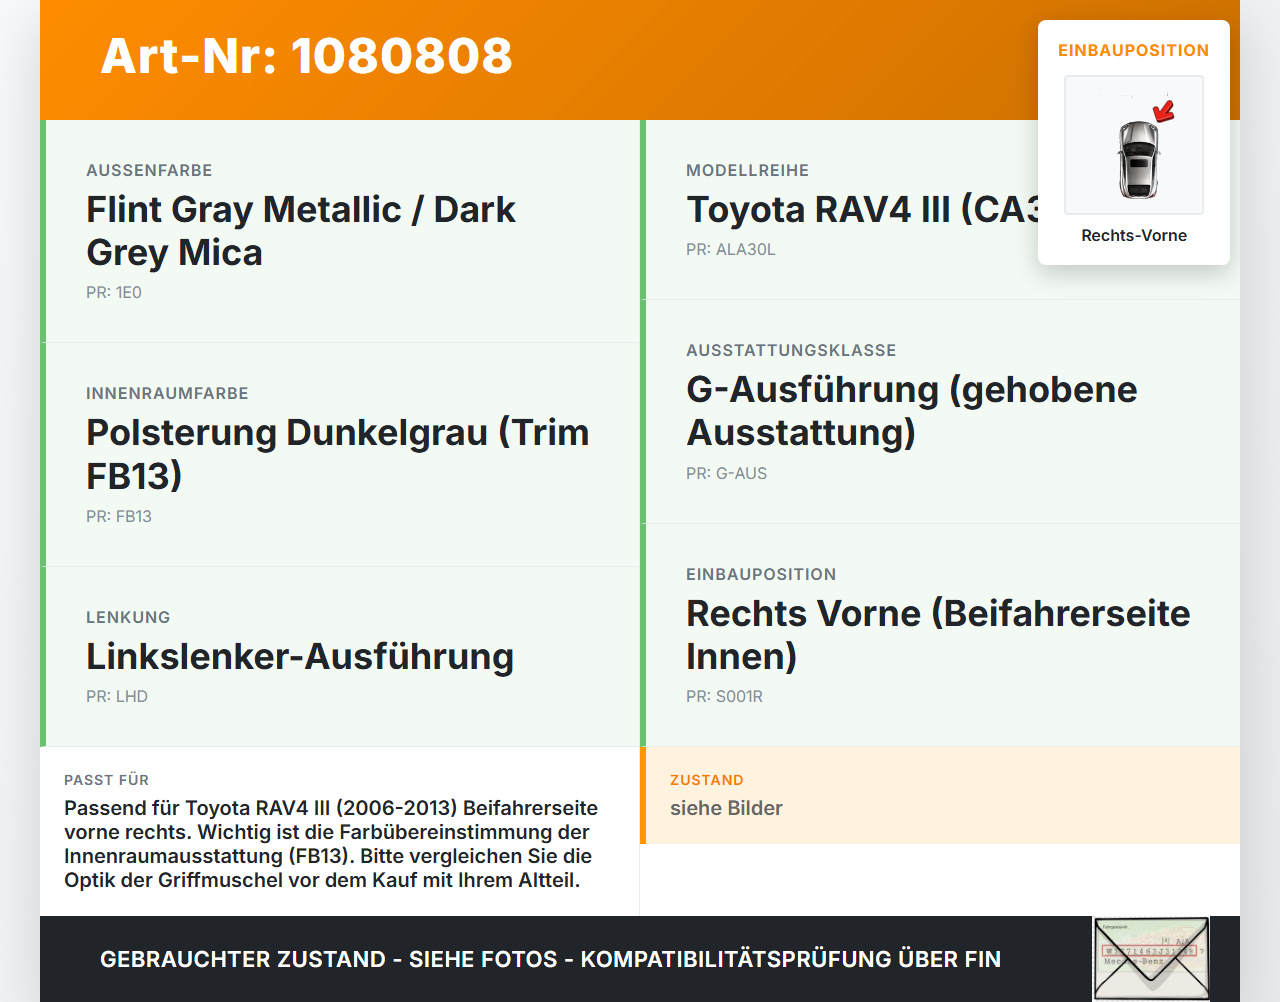Click the G-Ausführung (gehobene Ausstattung) text
The width and height of the screenshot is (1280, 1002).
pos(912,411)
